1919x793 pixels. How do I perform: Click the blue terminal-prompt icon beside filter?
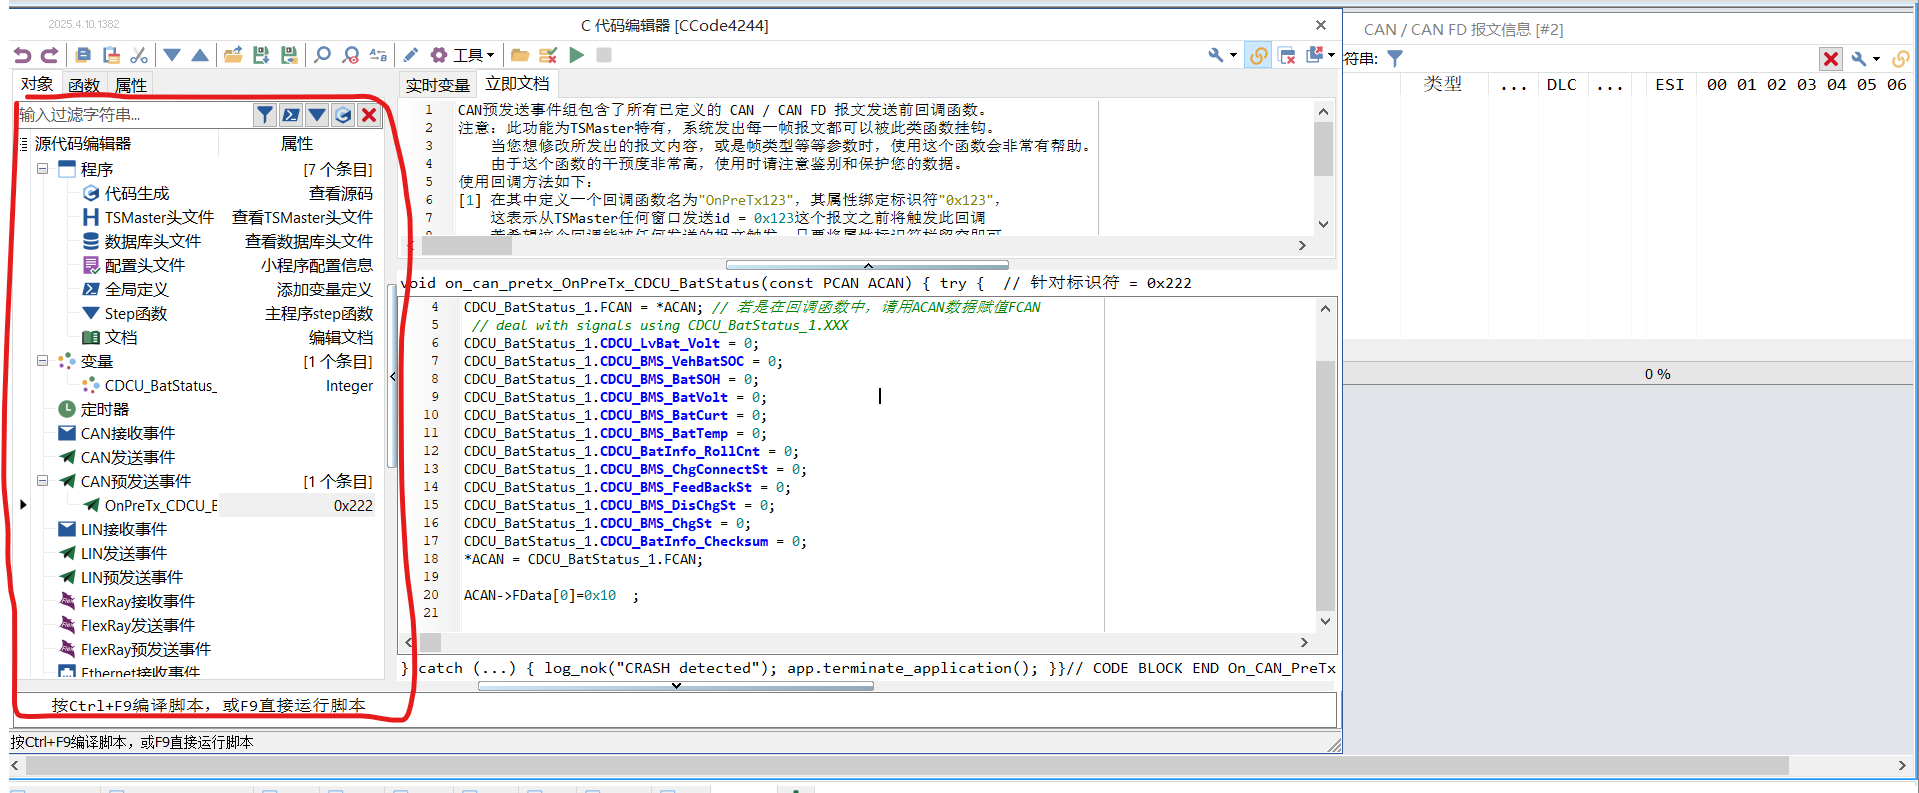pos(291,115)
